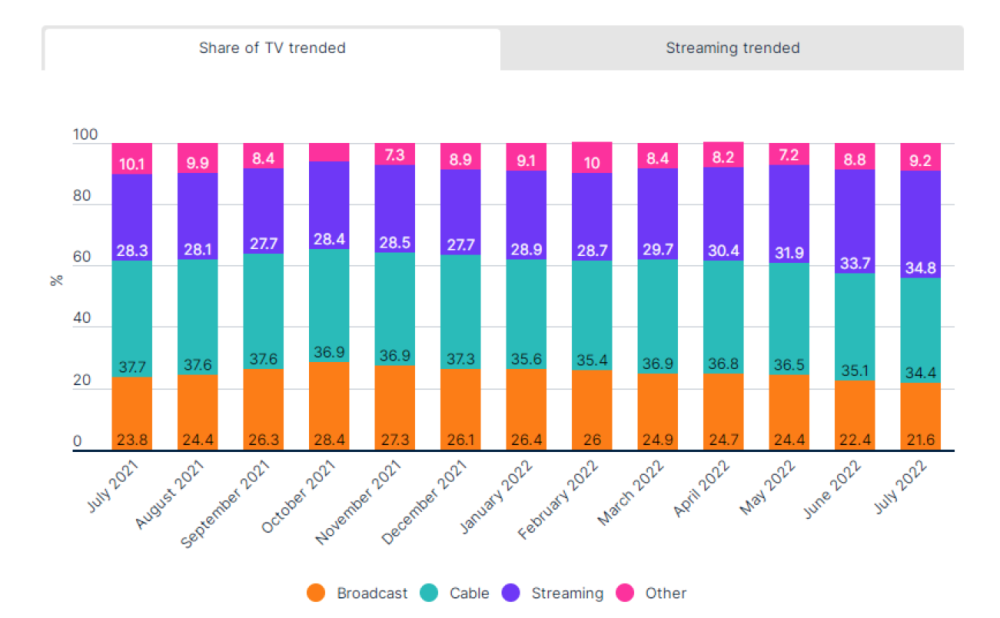Viewport: 1000px width, 618px height.
Task: Toggle the Broadcast legend orange circle
Action: click(316, 592)
